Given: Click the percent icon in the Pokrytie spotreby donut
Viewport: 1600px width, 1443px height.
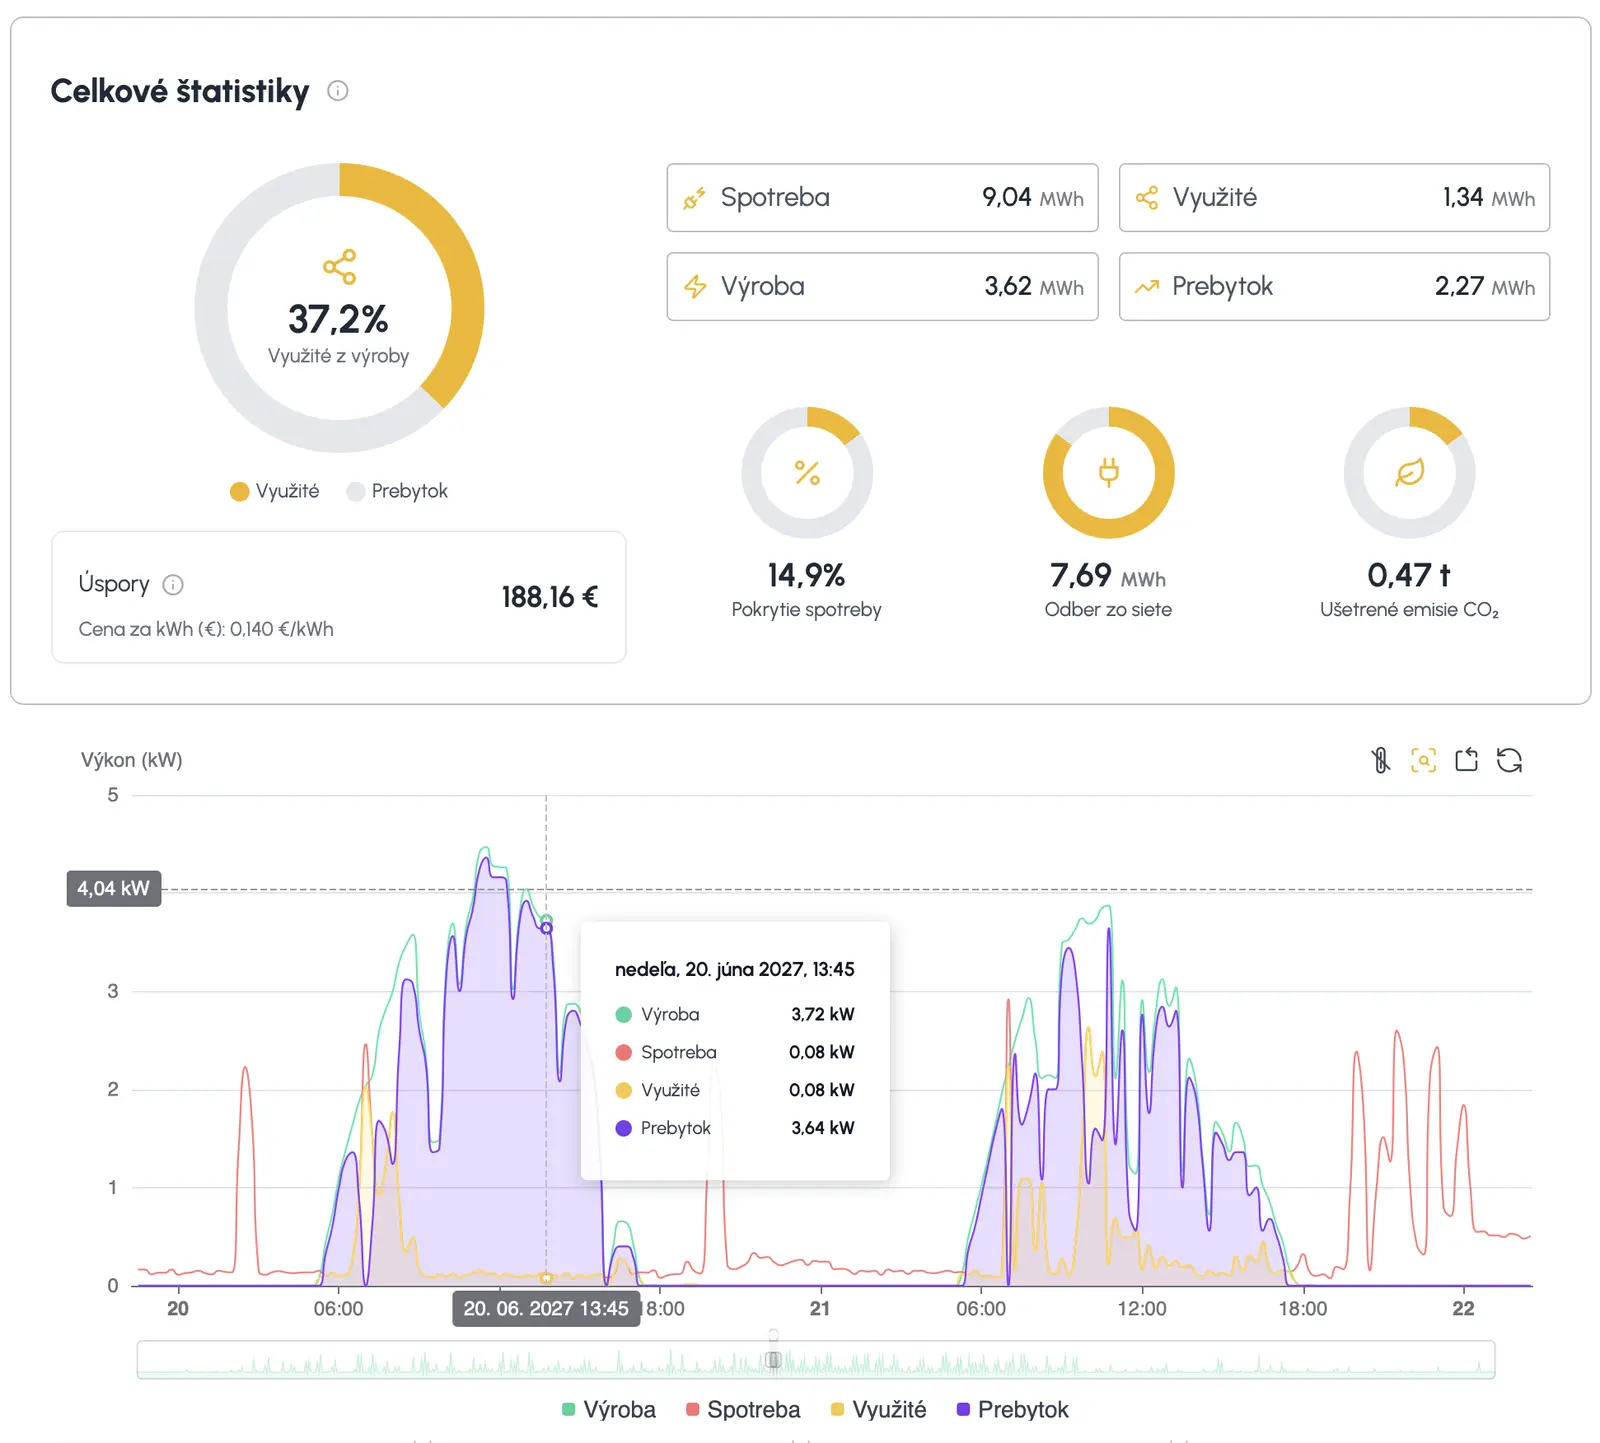Looking at the screenshot, I should pyautogui.click(x=807, y=473).
